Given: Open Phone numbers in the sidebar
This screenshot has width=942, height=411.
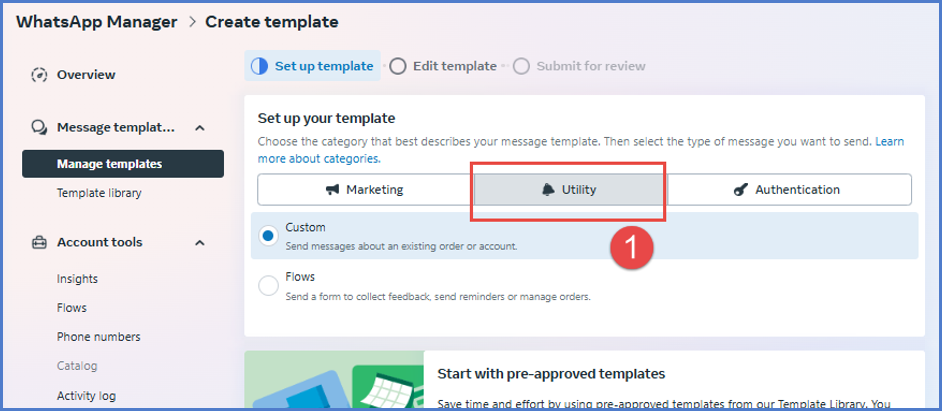Looking at the screenshot, I should pyautogui.click(x=98, y=337).
